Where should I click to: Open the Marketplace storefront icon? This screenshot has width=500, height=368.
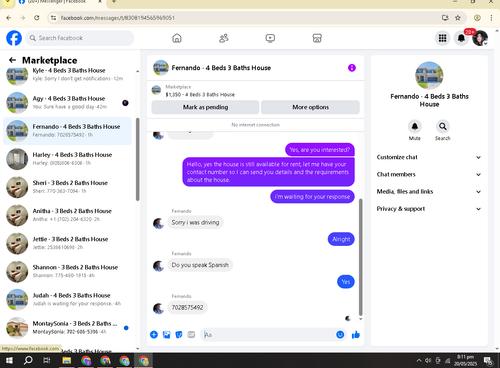tap(317, 38)
